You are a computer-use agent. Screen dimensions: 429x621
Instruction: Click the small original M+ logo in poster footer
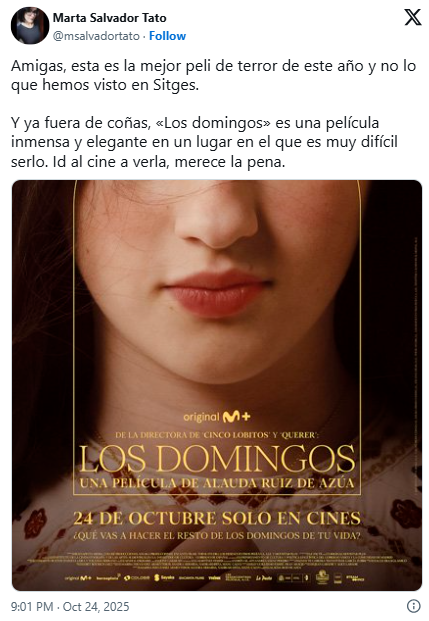78,578
